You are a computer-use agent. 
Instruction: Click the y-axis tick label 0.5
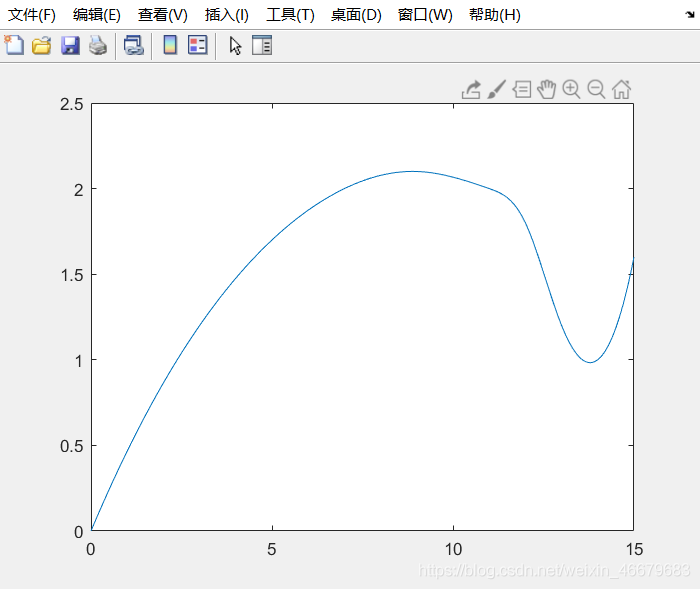72,446
